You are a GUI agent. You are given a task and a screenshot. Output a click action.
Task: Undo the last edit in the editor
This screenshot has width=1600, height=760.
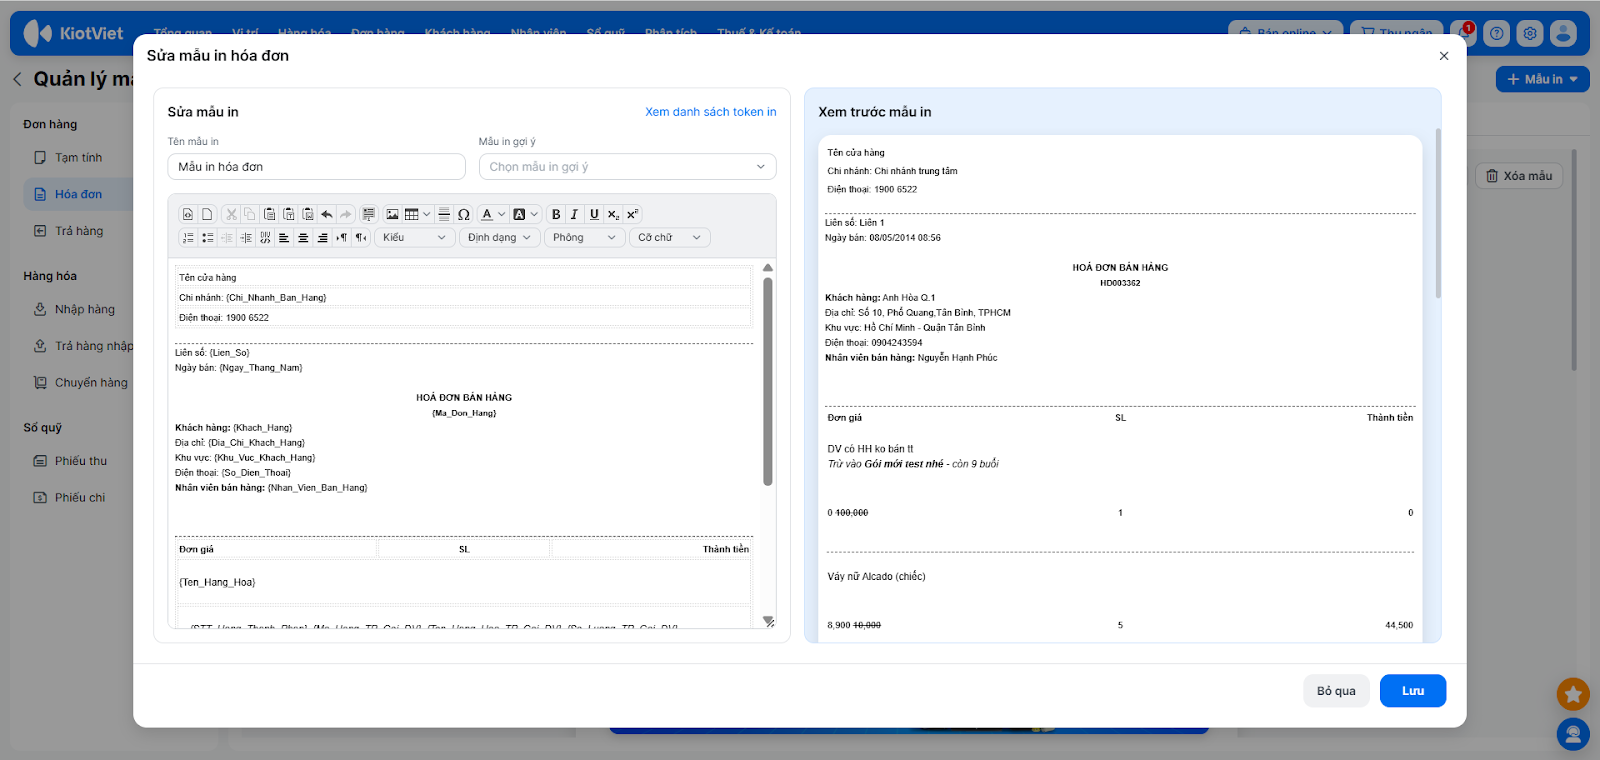pyautogui.click(x=327, y=214)
